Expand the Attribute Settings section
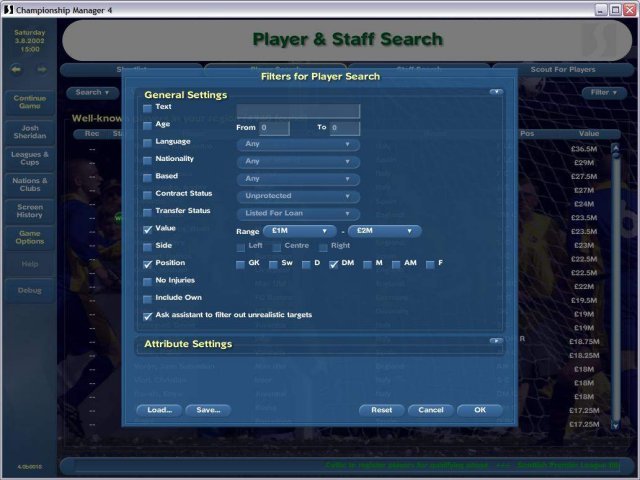The height and width of the screenshot is (480, 640). tap(495, 342)
